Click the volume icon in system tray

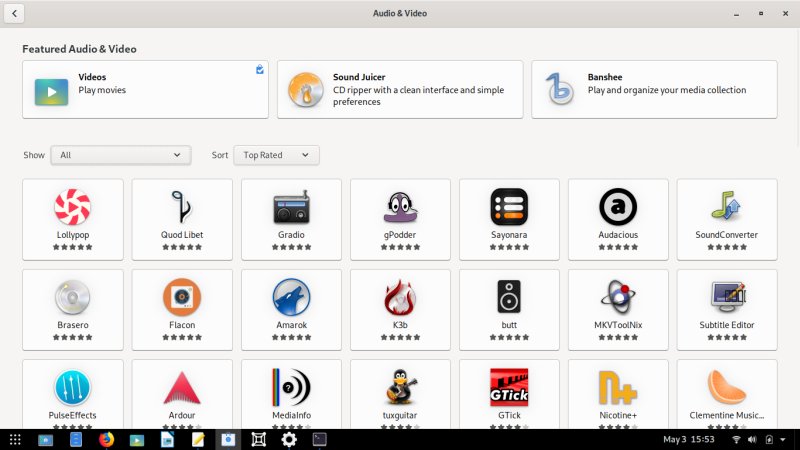tap(752, 439)
